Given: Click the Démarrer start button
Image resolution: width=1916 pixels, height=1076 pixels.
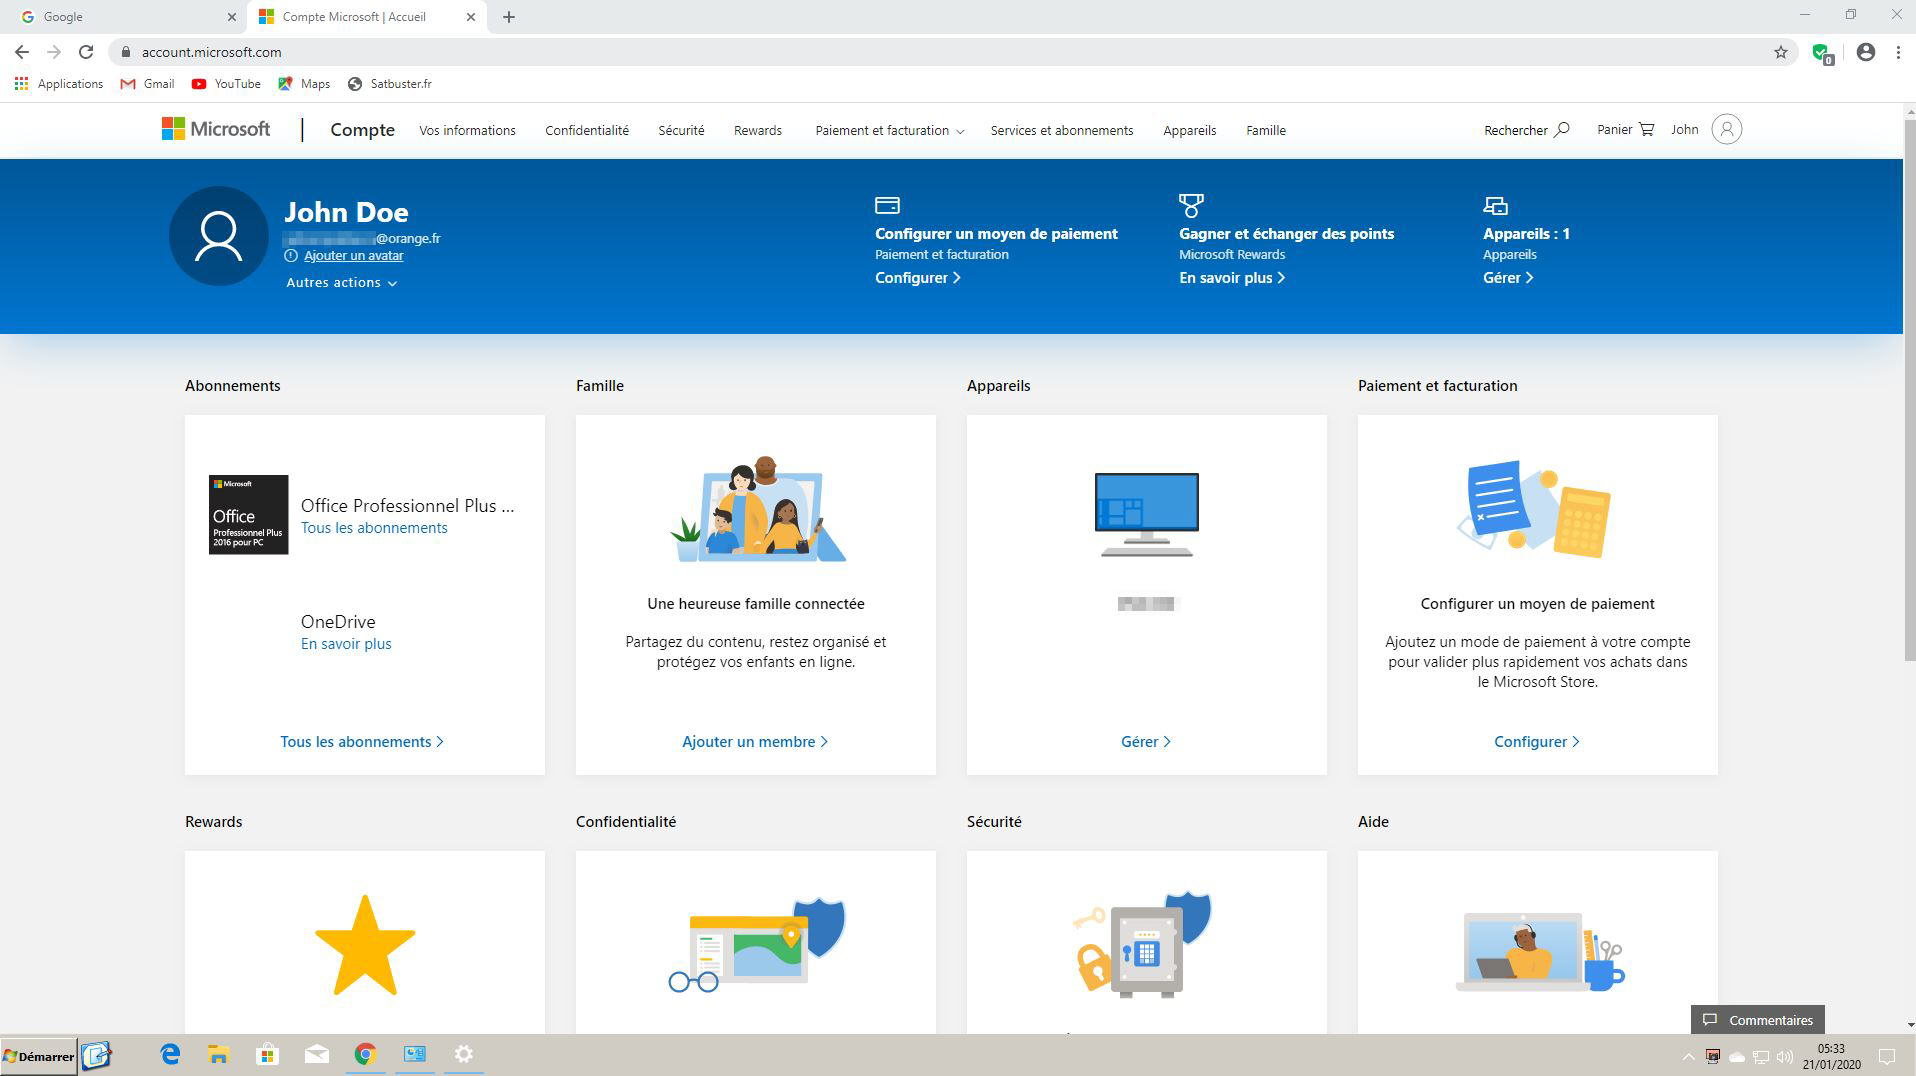Looking at the screenshot, I should point(39,1056).
